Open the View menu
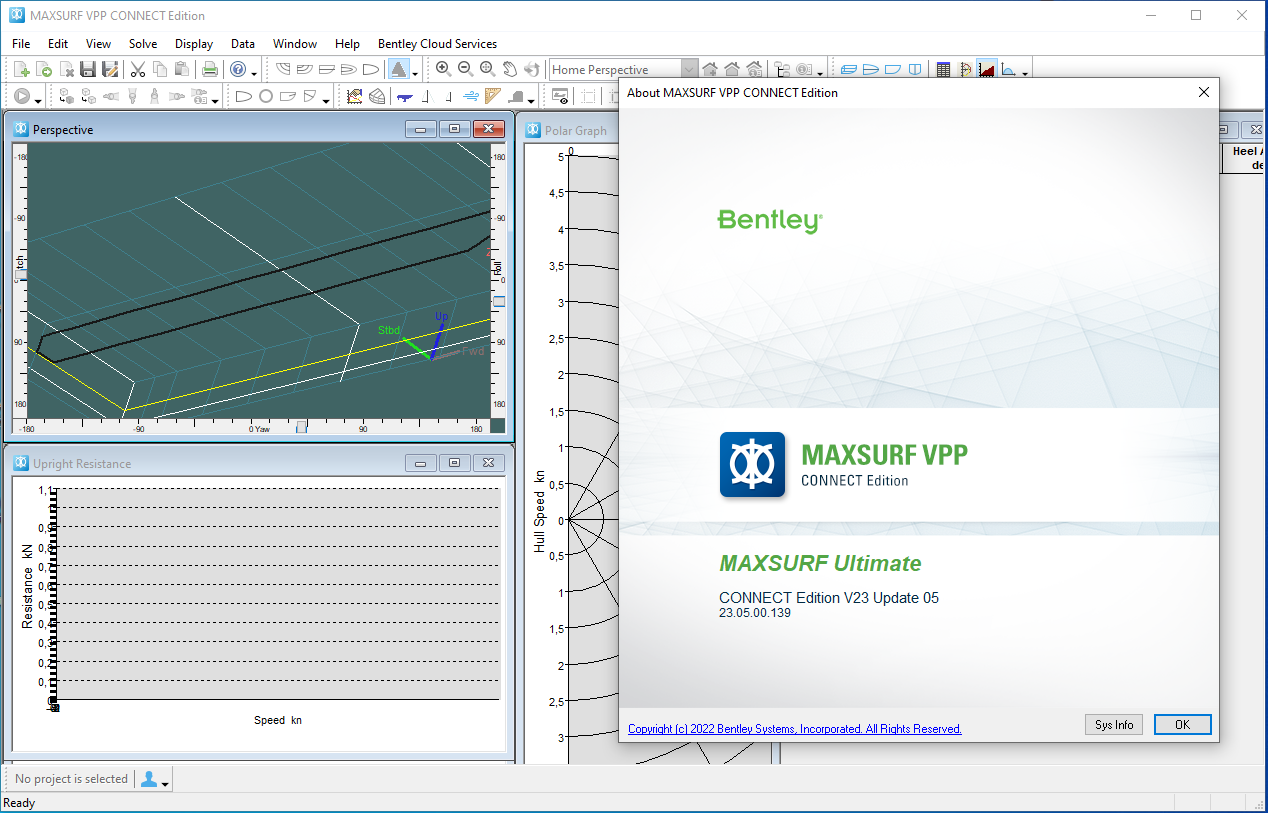 pos(98,44)
